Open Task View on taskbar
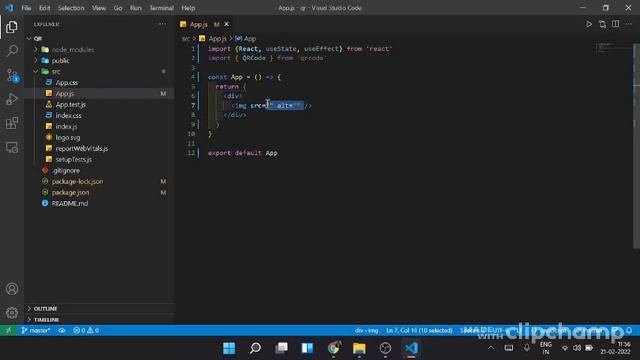640x360 pixels. 281,348
